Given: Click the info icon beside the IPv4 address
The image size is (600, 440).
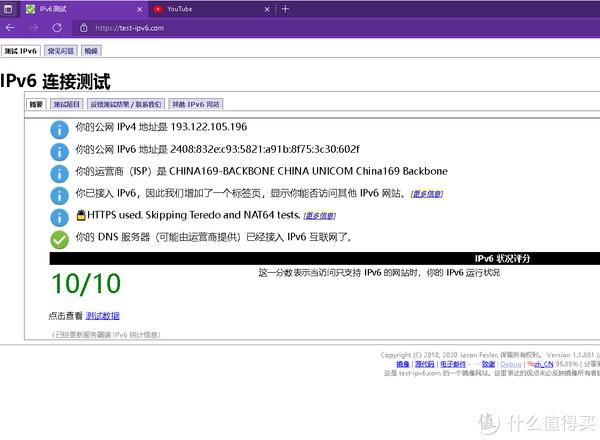Looking at the screenshot, I should [x=59, y=130].
